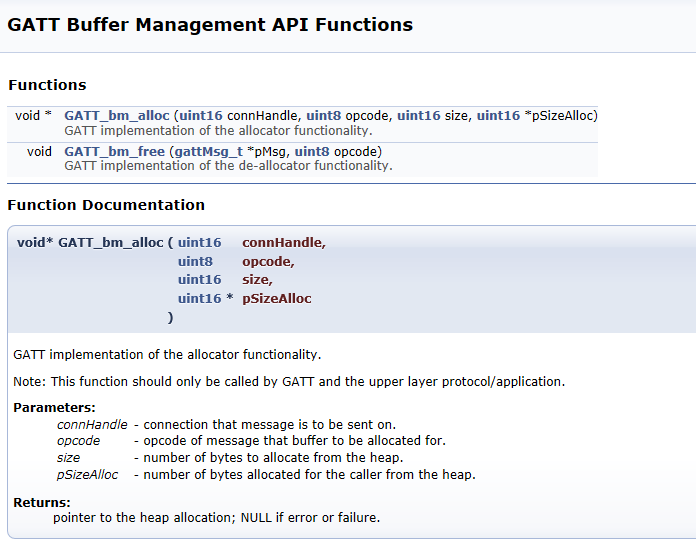This screenshot has height=540, width=696.
Task: Open the GATT_bm_alloc link in Functions table
Action: (117, 116)
